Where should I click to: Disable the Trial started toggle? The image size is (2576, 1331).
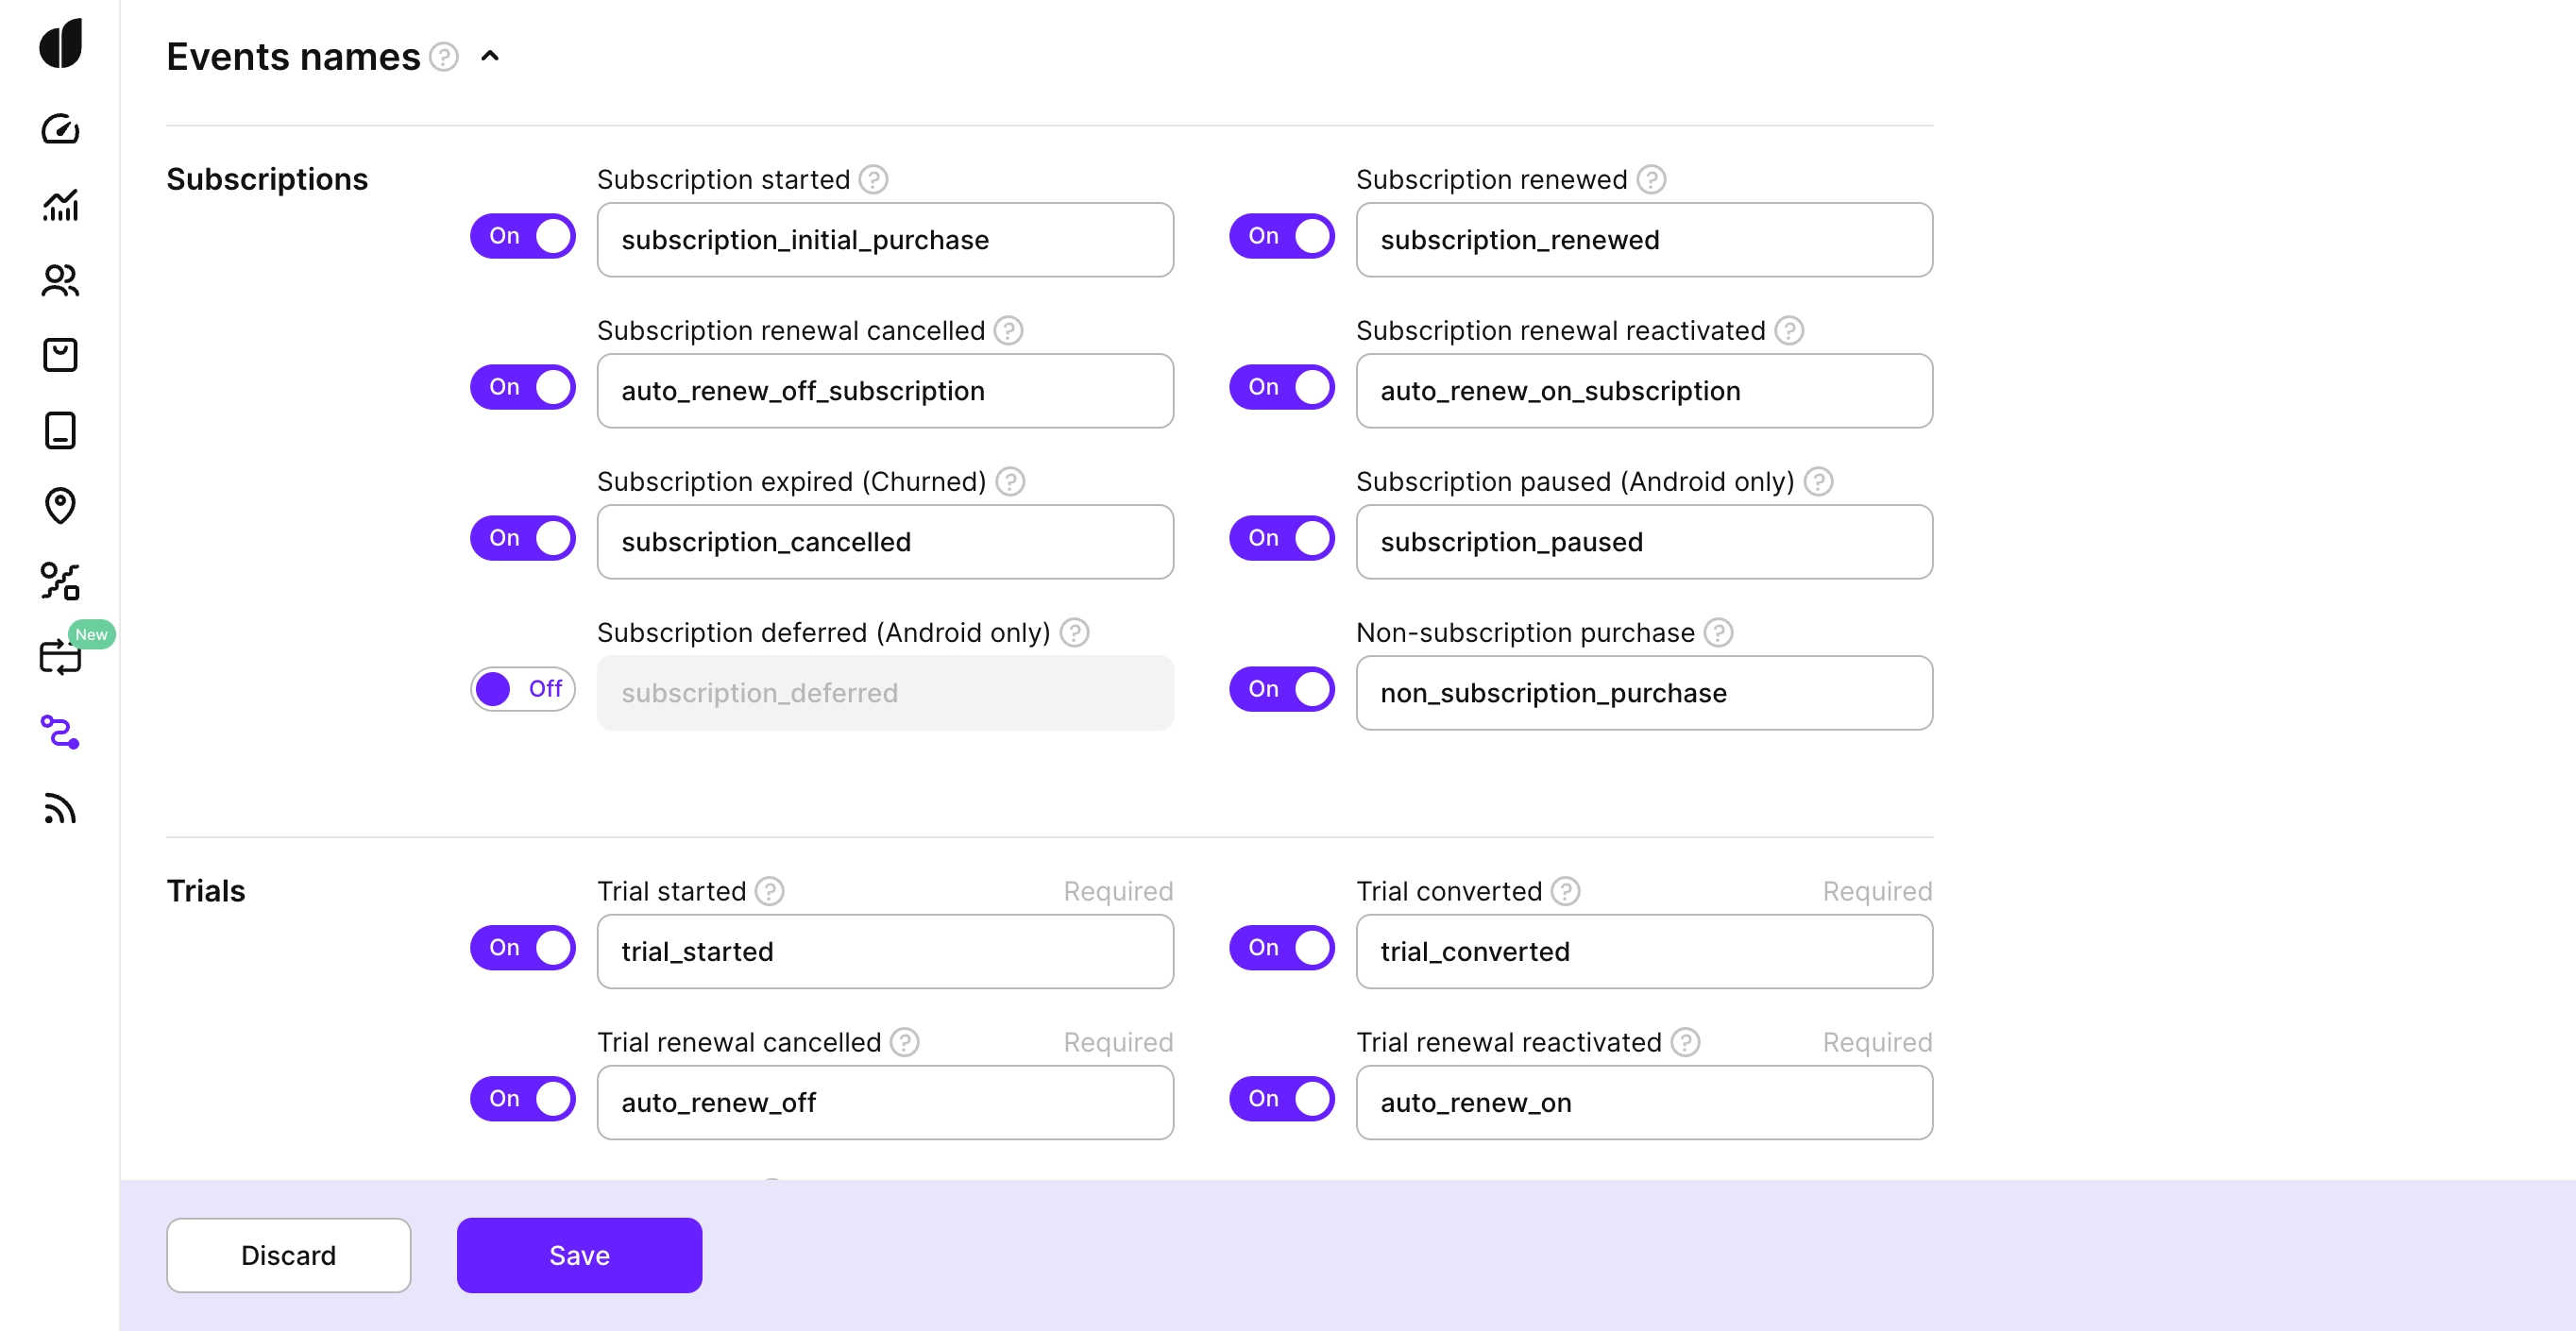coord(522,947)
